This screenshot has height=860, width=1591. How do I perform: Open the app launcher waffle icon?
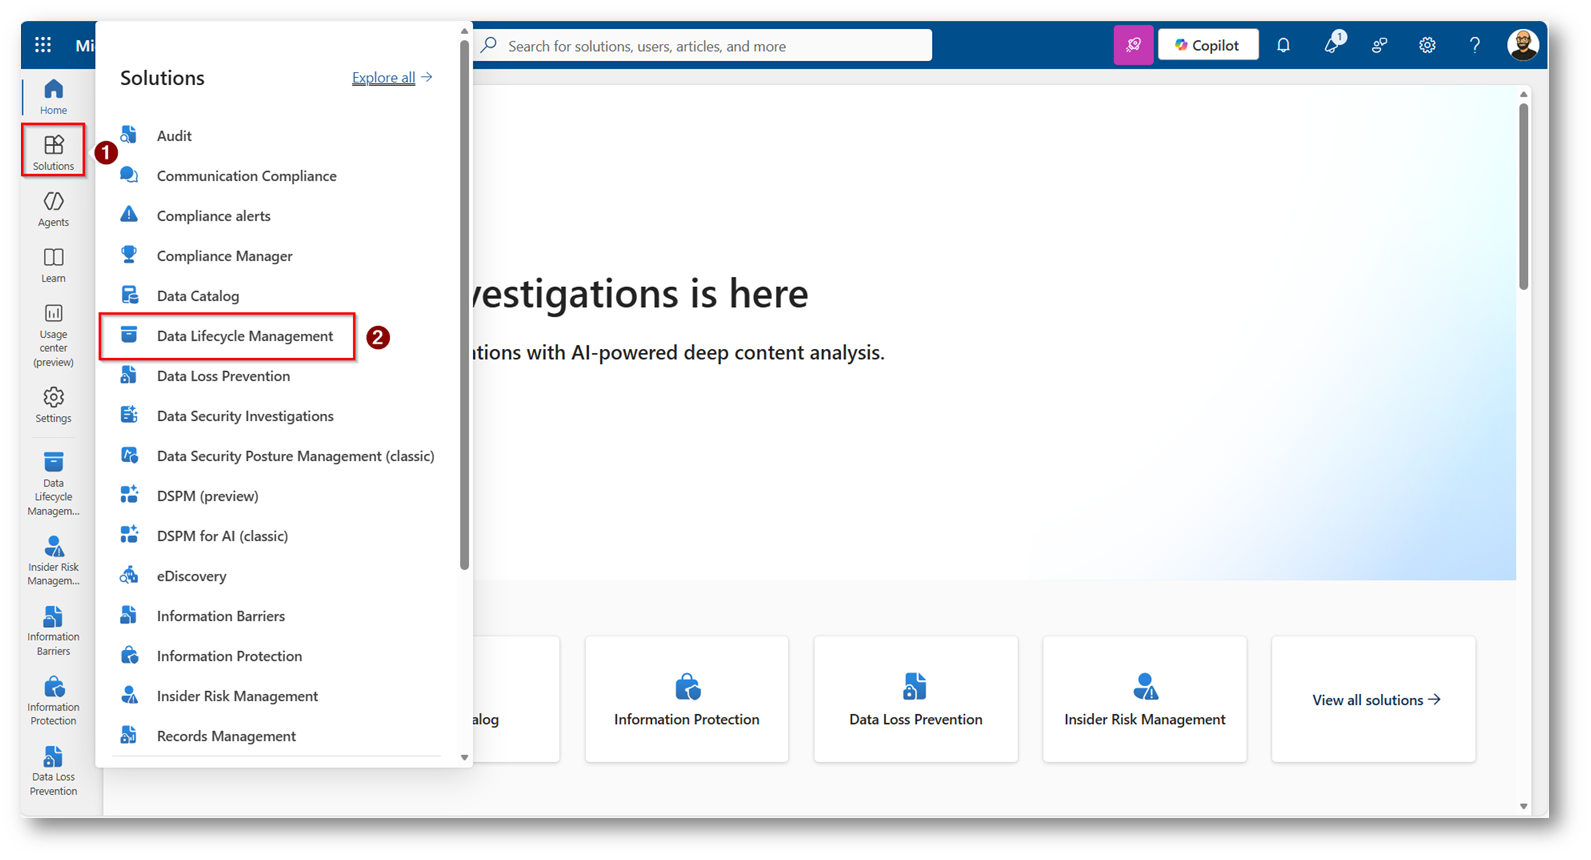(x=43, y=45)
